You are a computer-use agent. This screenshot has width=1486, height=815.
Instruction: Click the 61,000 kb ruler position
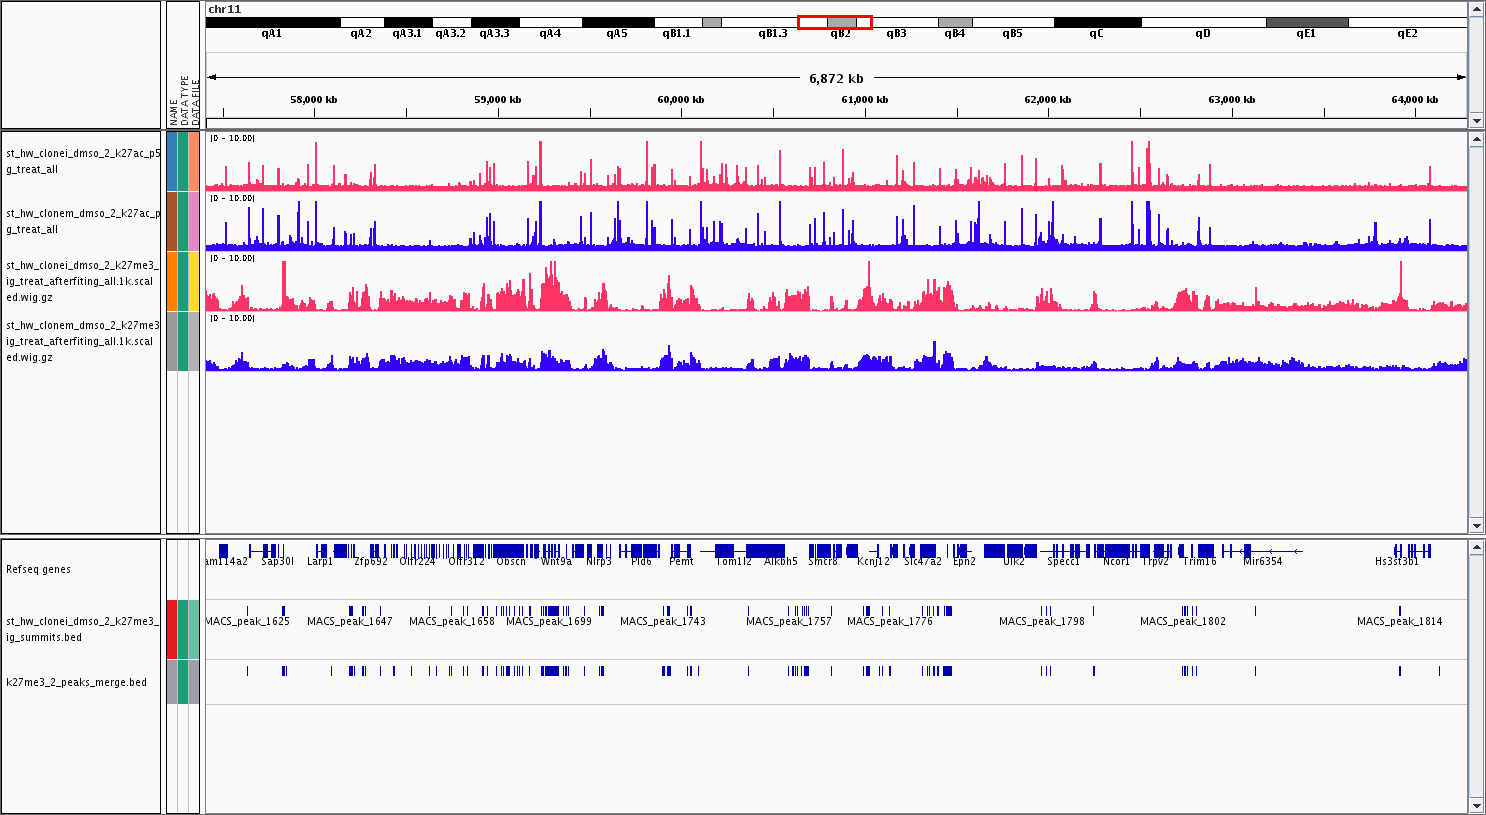[865, 100]
